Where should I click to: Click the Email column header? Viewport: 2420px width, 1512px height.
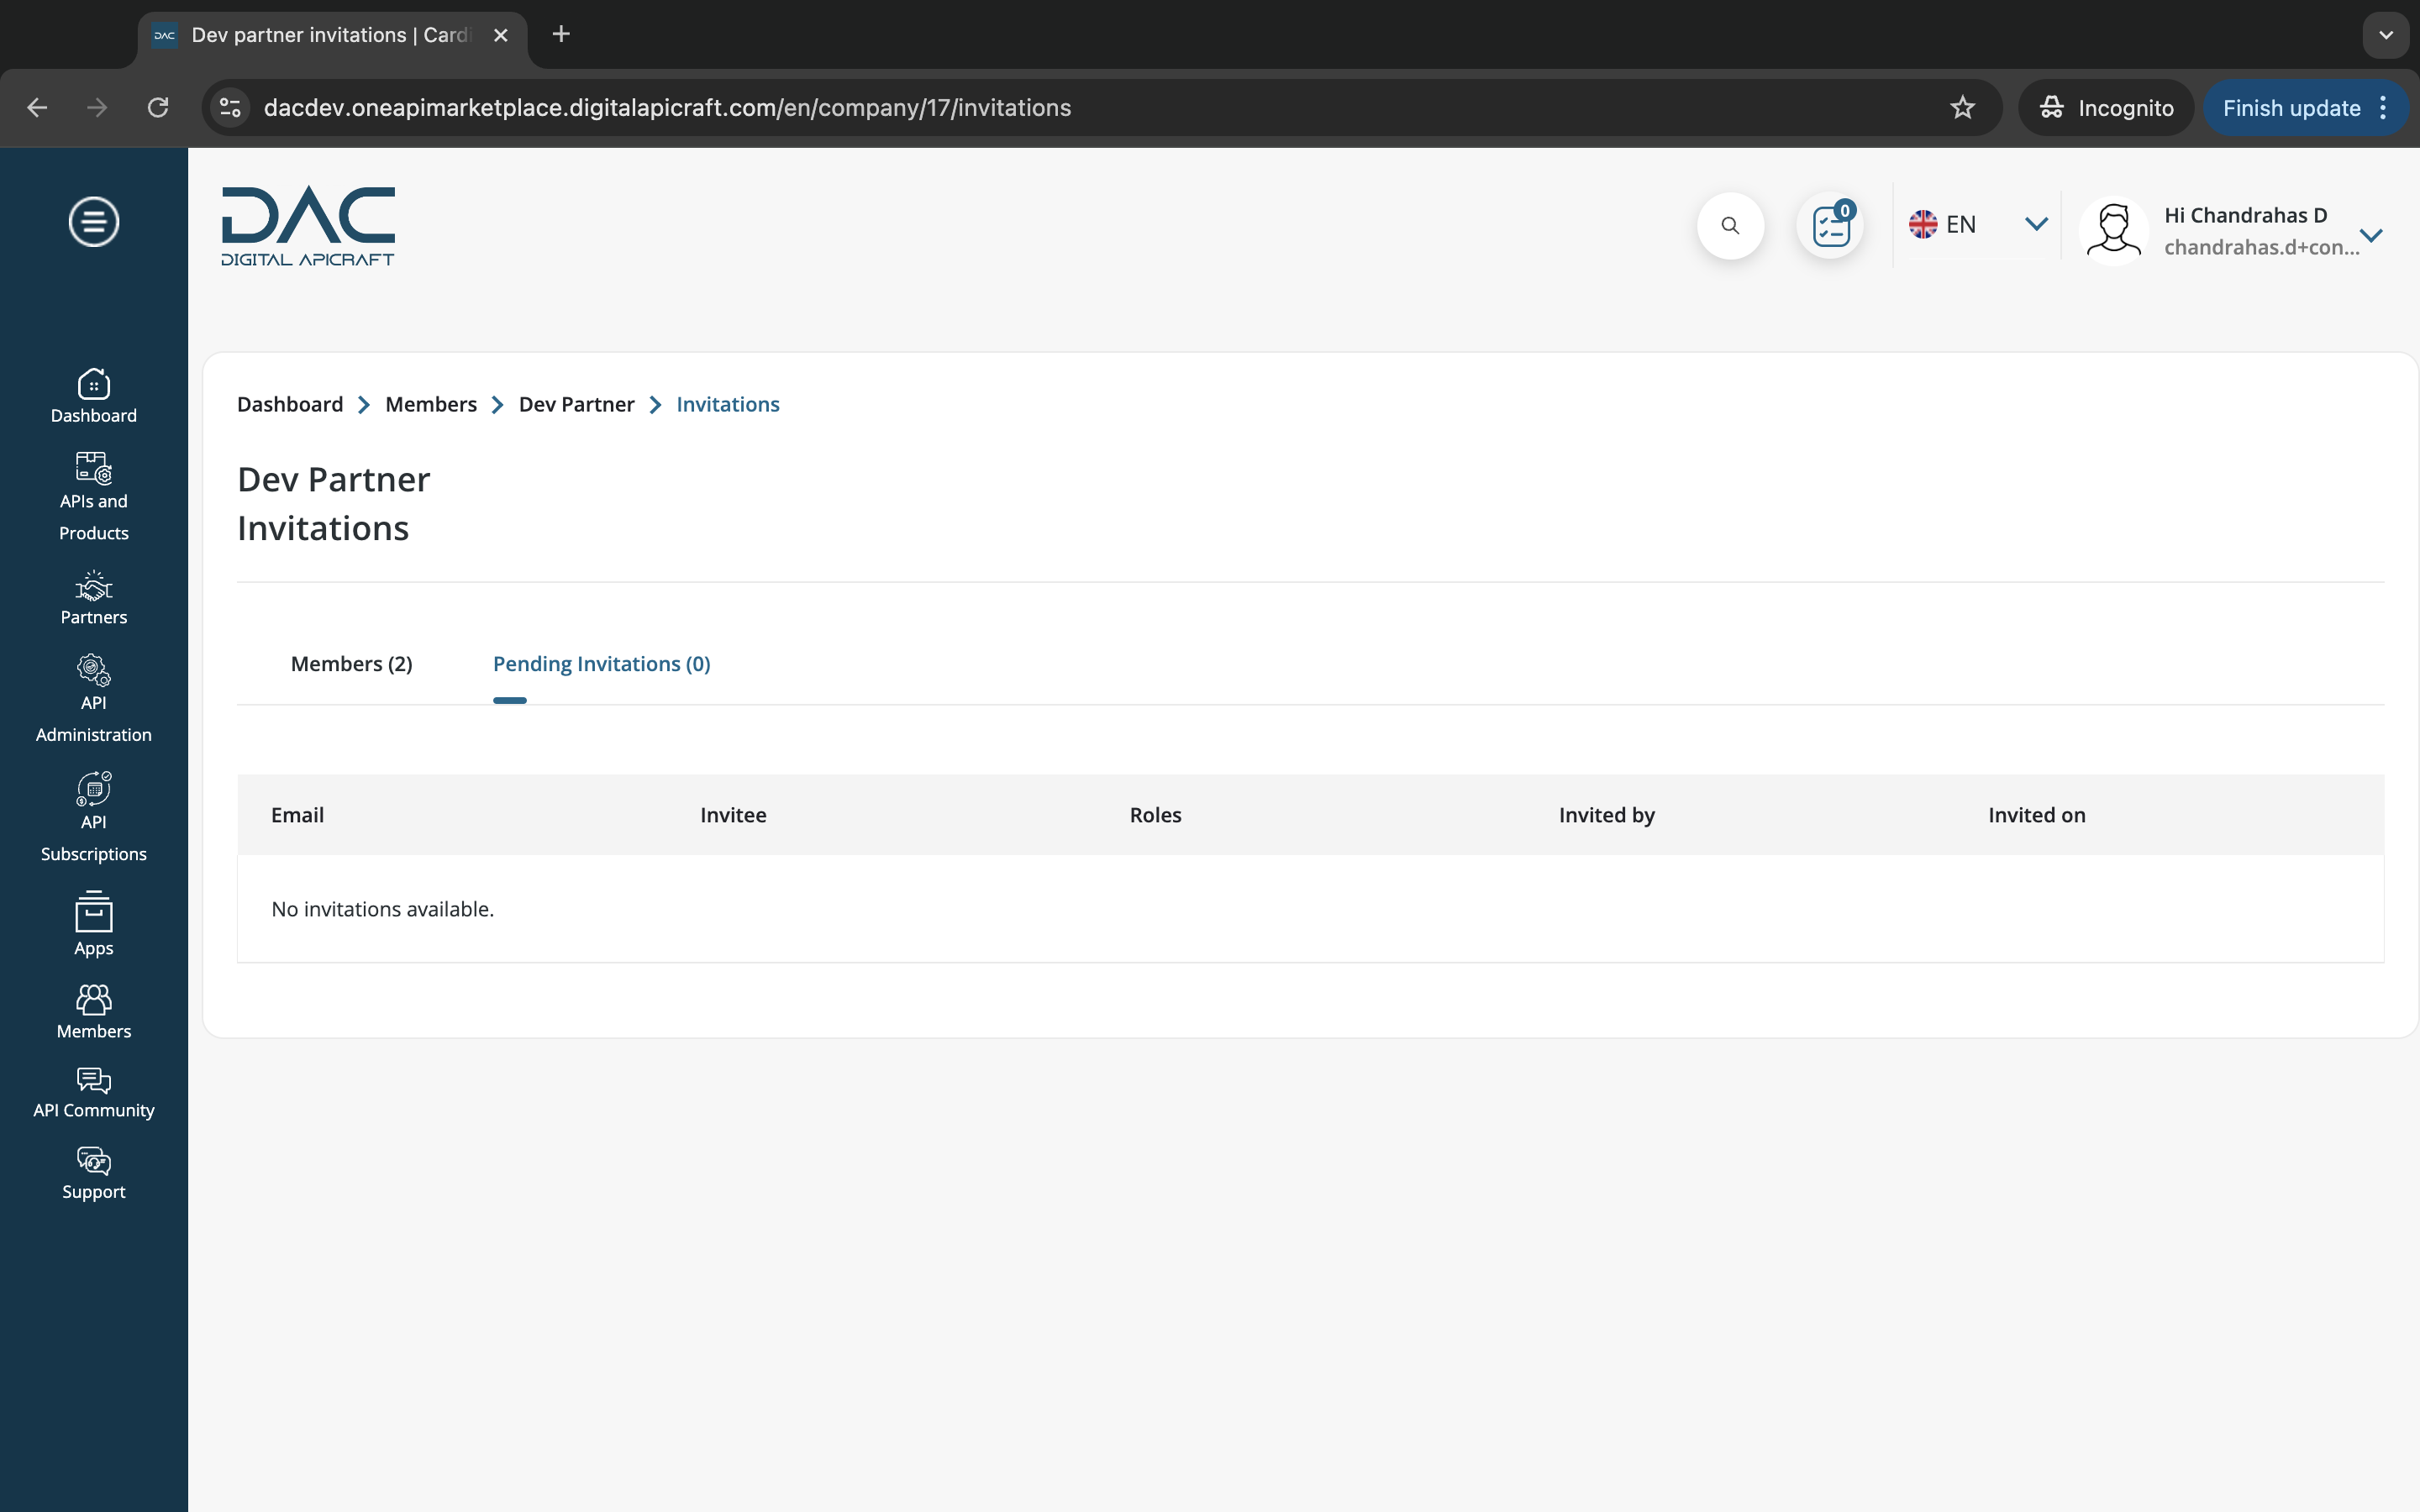coord(296,813)
